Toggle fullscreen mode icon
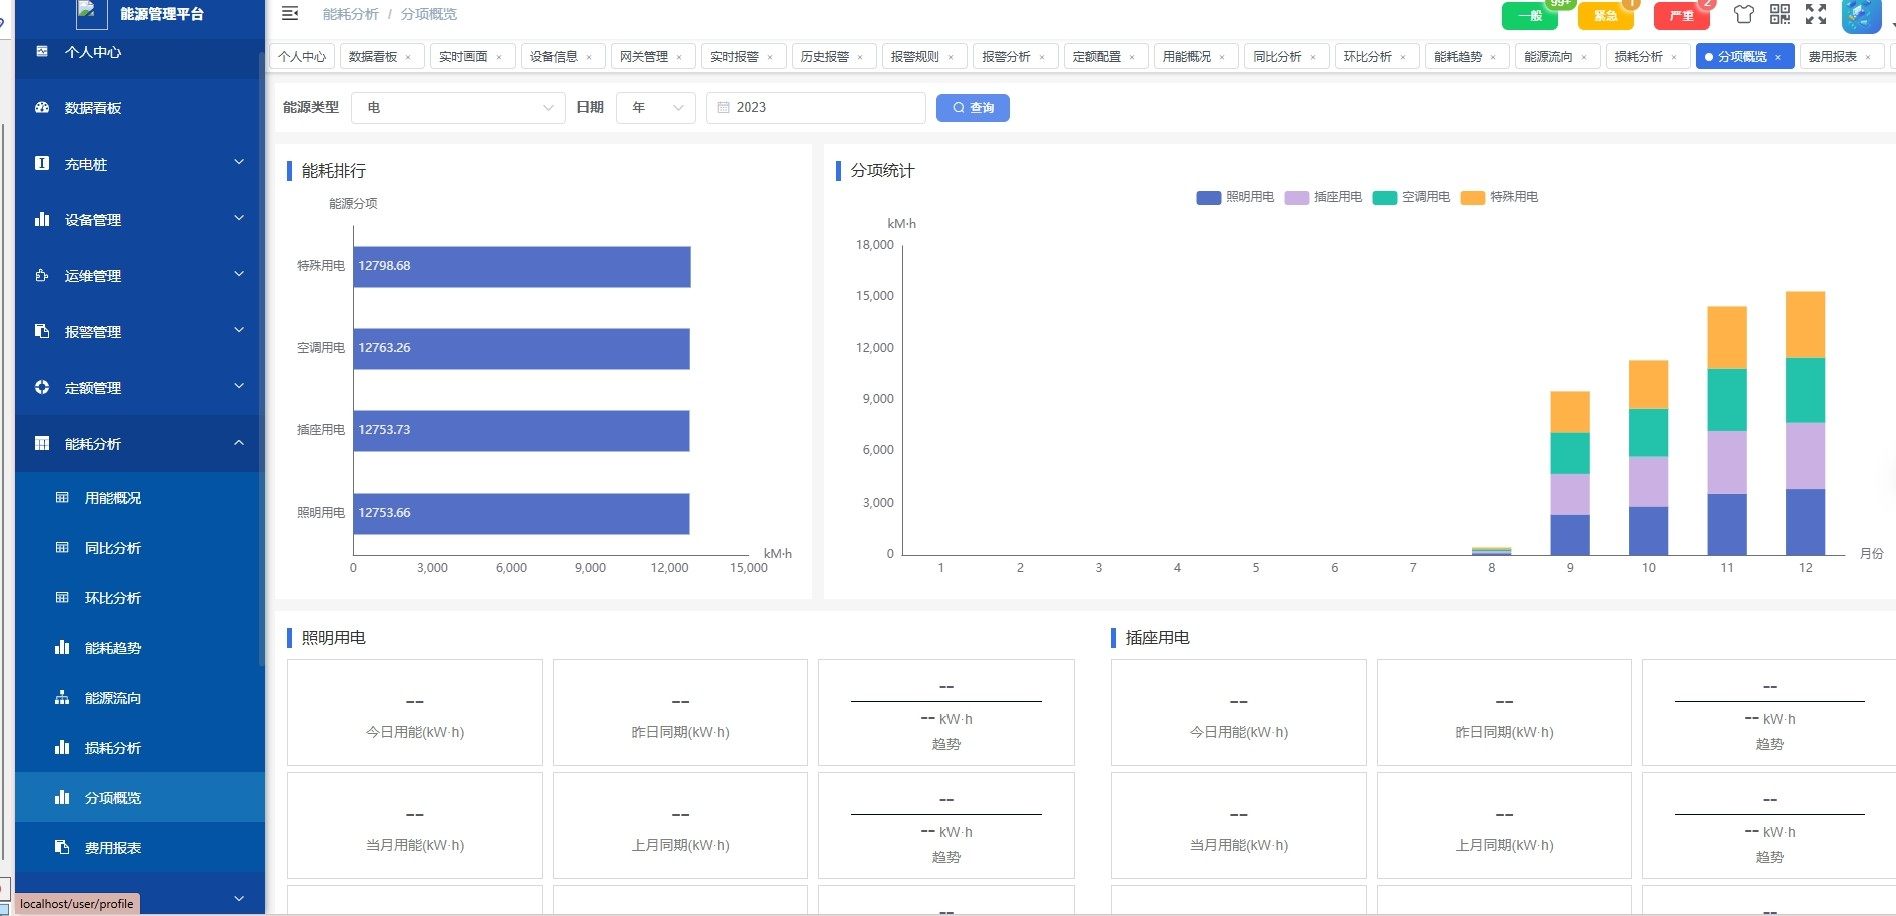The image size is (1896, 916). [1816, 14]
